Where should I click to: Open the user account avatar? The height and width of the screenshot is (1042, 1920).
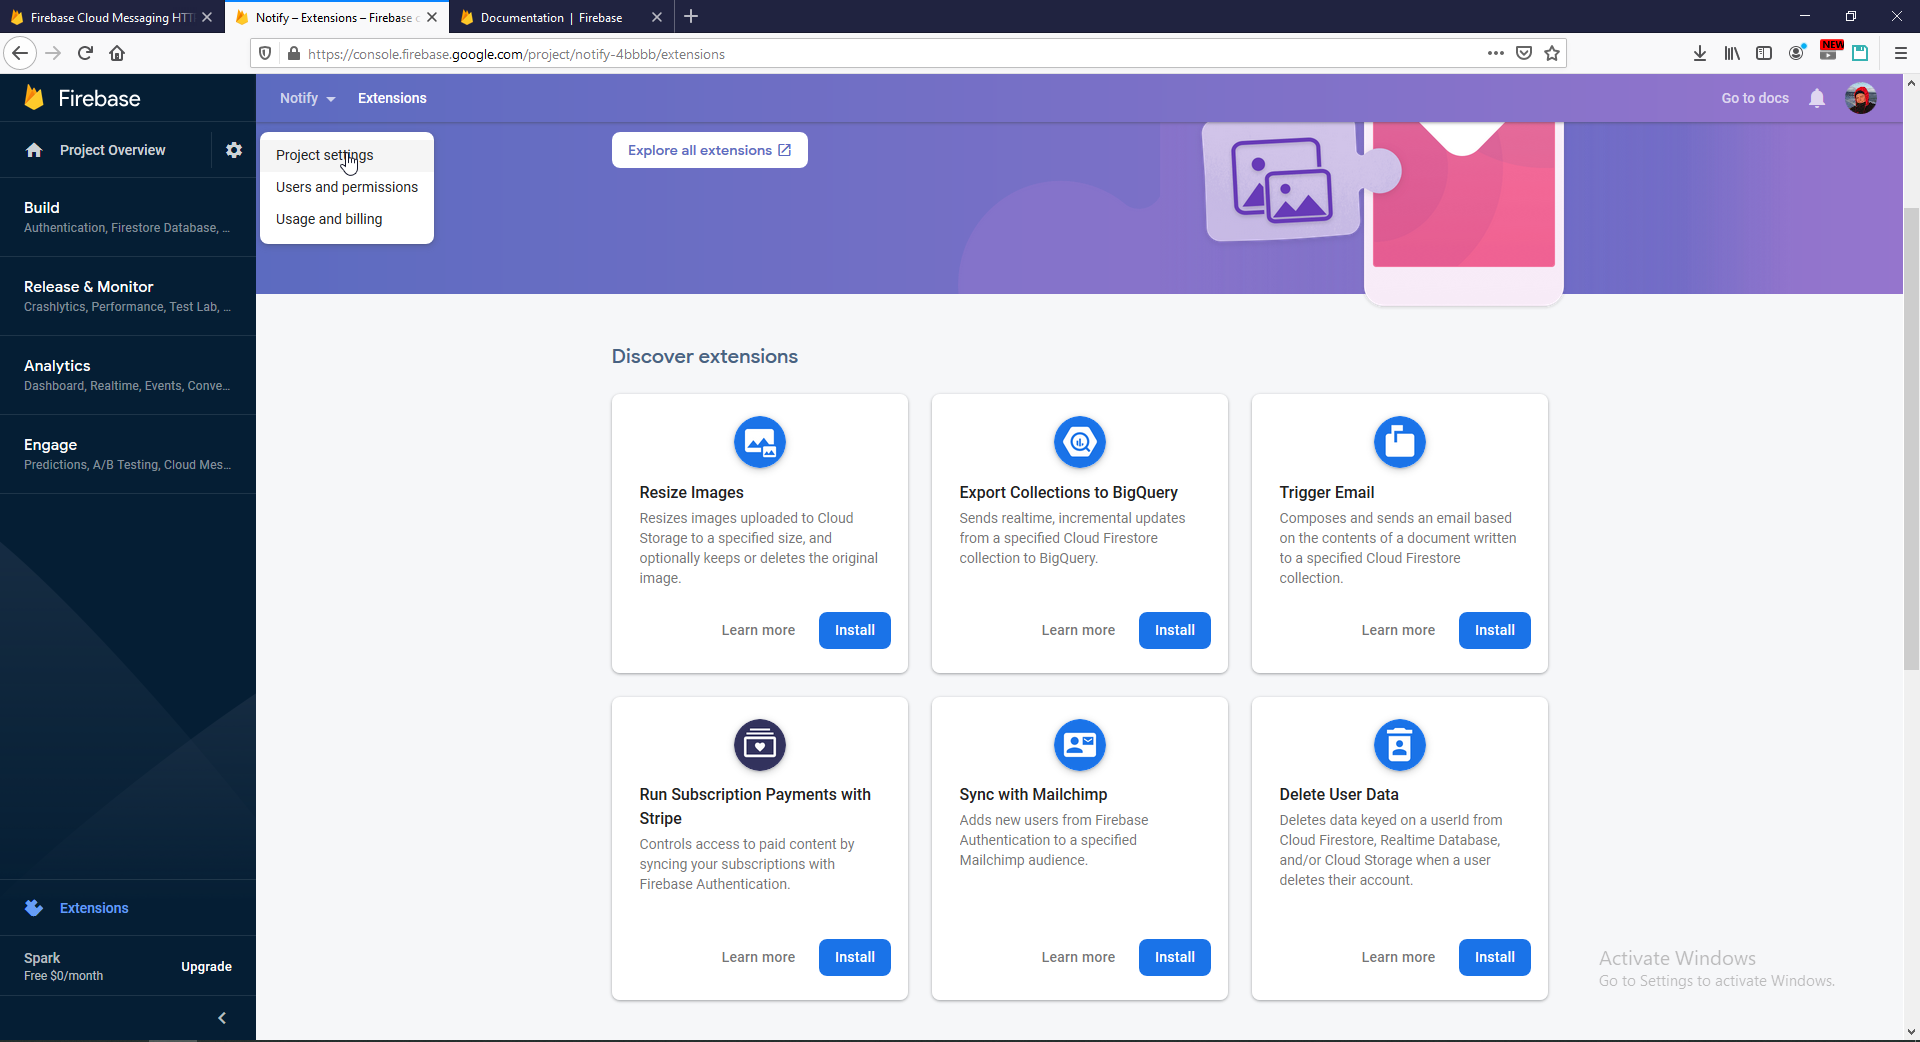1861,98
